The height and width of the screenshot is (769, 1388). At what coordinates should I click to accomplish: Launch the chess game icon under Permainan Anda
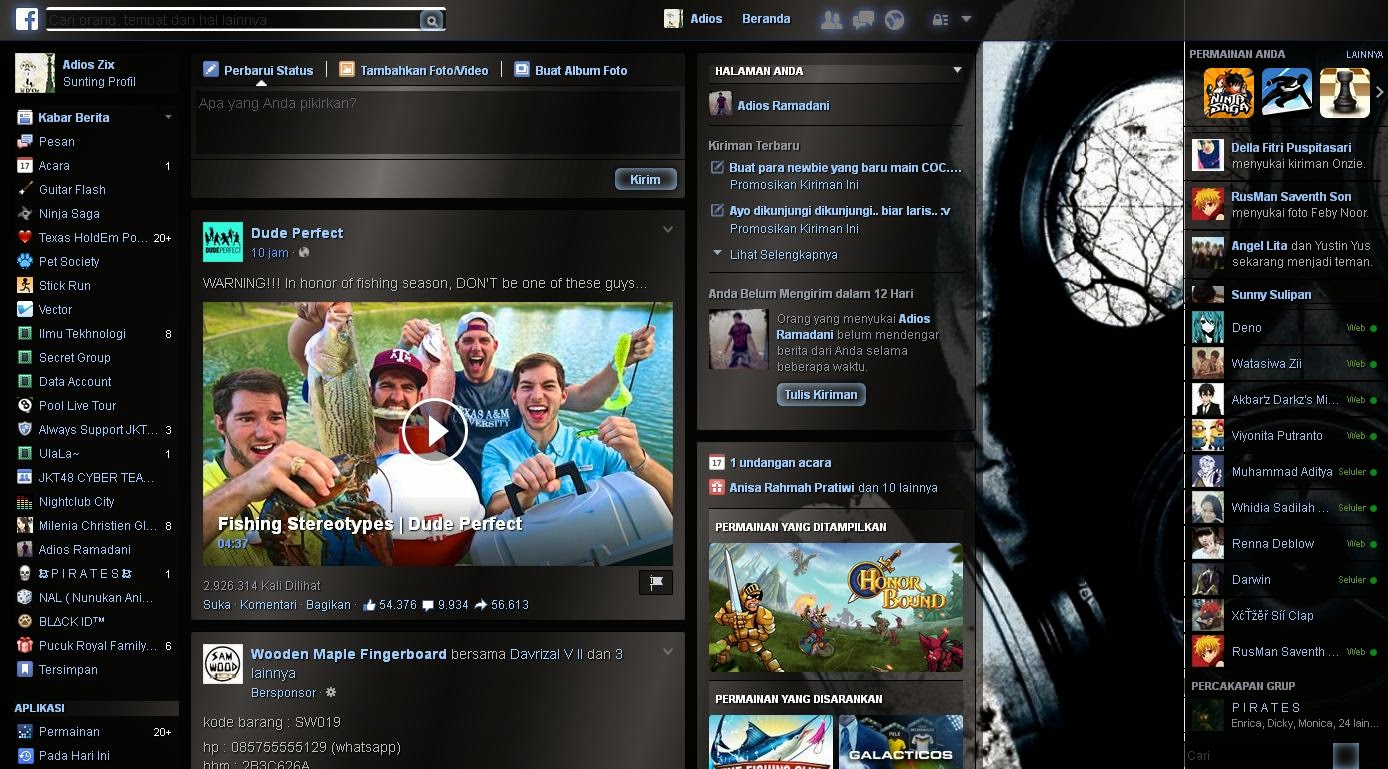pyautogui.click(x=1345, y=93)
